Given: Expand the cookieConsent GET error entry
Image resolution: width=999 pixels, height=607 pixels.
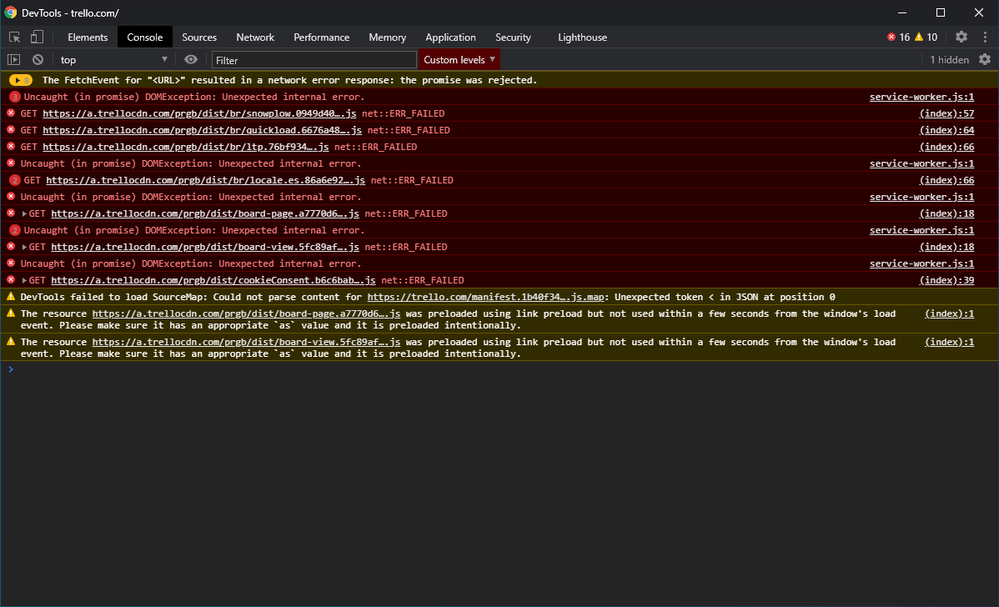Looking at the screenshot, I should coord(24,280).
